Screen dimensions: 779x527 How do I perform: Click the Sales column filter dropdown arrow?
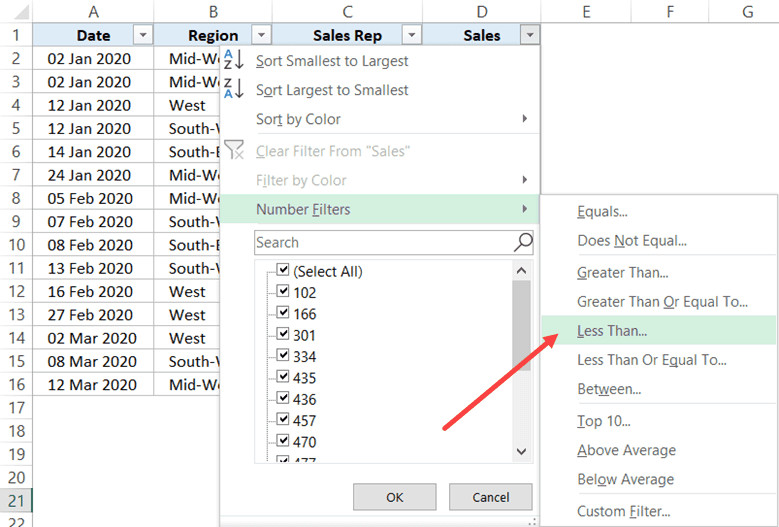coord(529,35)
